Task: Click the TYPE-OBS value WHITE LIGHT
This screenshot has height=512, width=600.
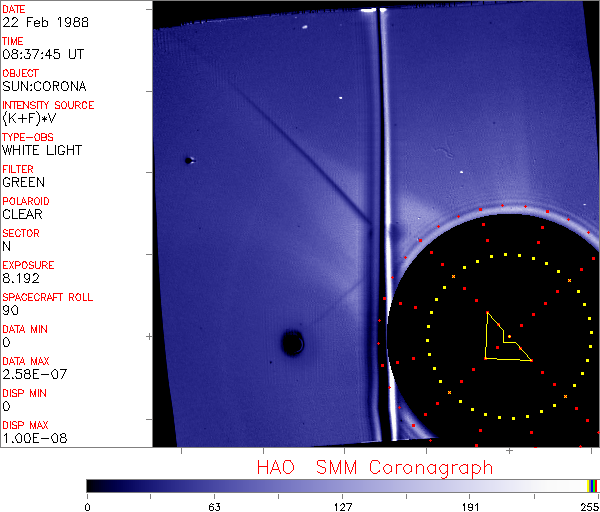Action: (x=42, y=151)
